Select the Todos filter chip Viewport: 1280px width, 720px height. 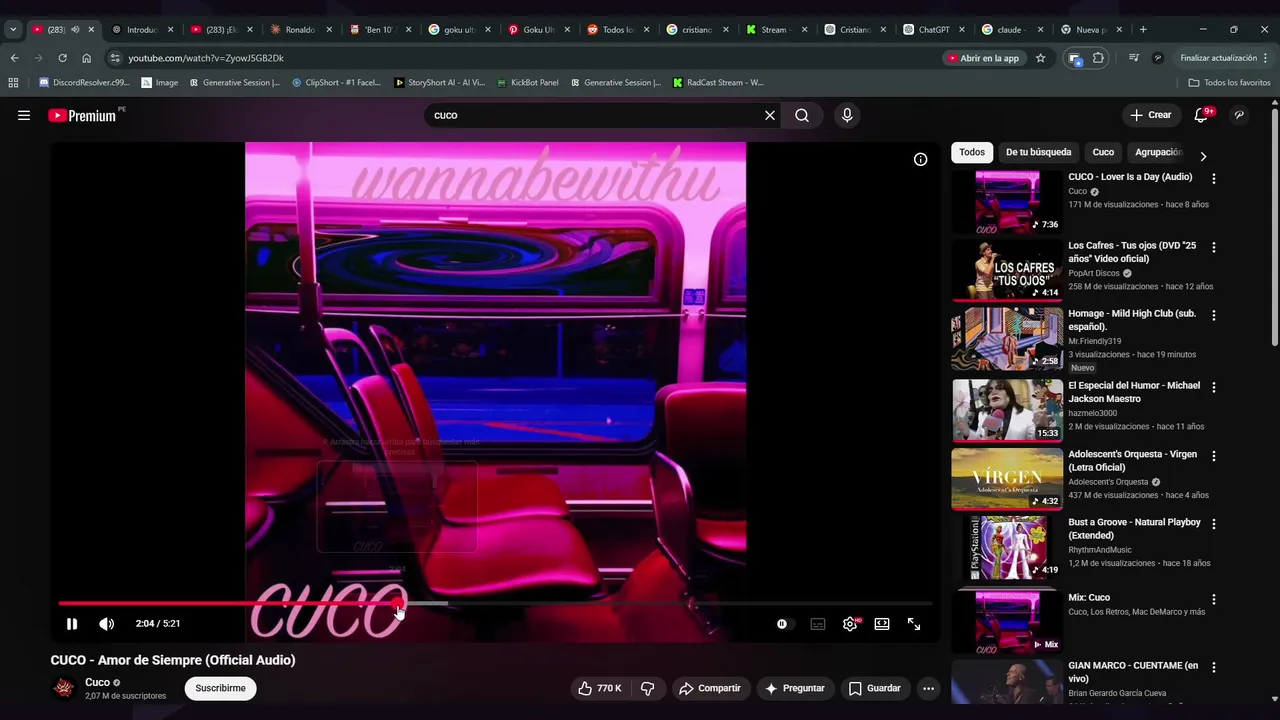click(x=972, y=152)
